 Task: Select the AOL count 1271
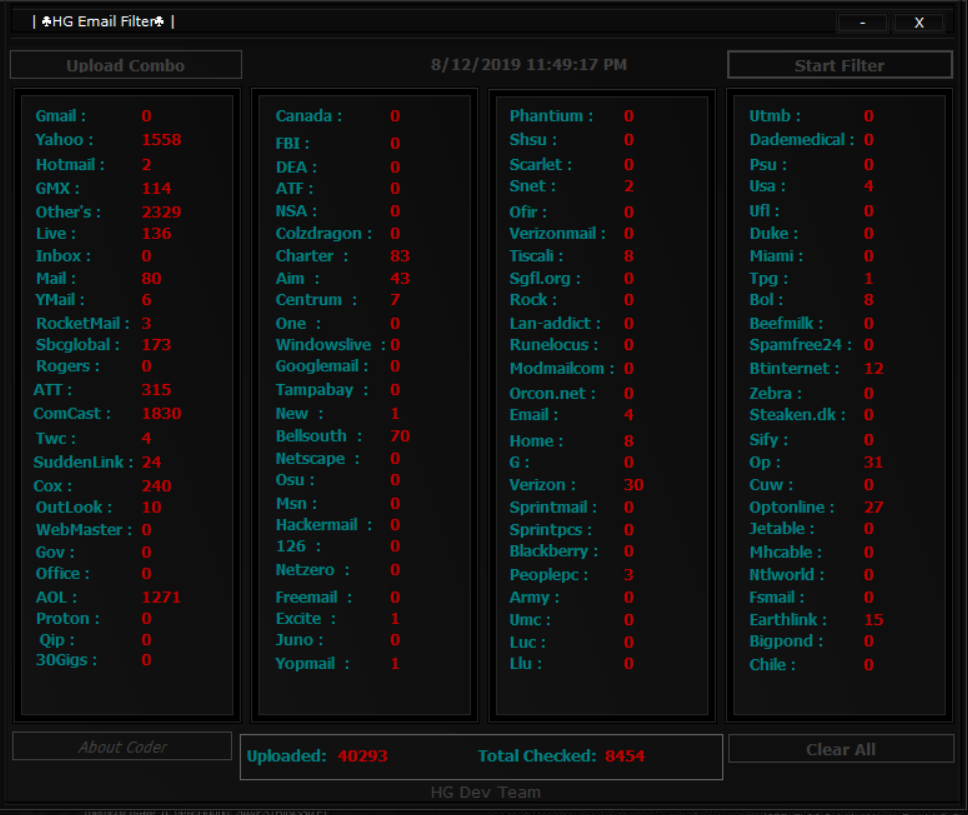point(161,597)
